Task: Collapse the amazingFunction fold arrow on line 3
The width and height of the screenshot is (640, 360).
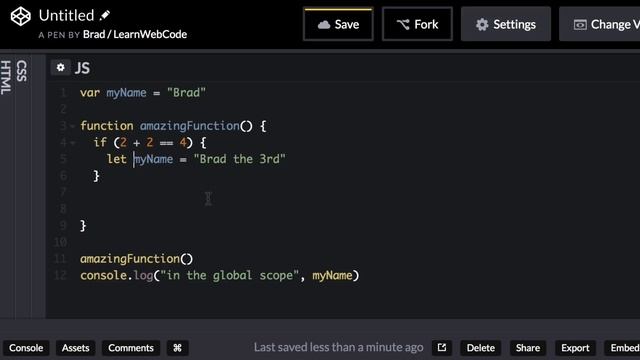Action: coord(73,126)
